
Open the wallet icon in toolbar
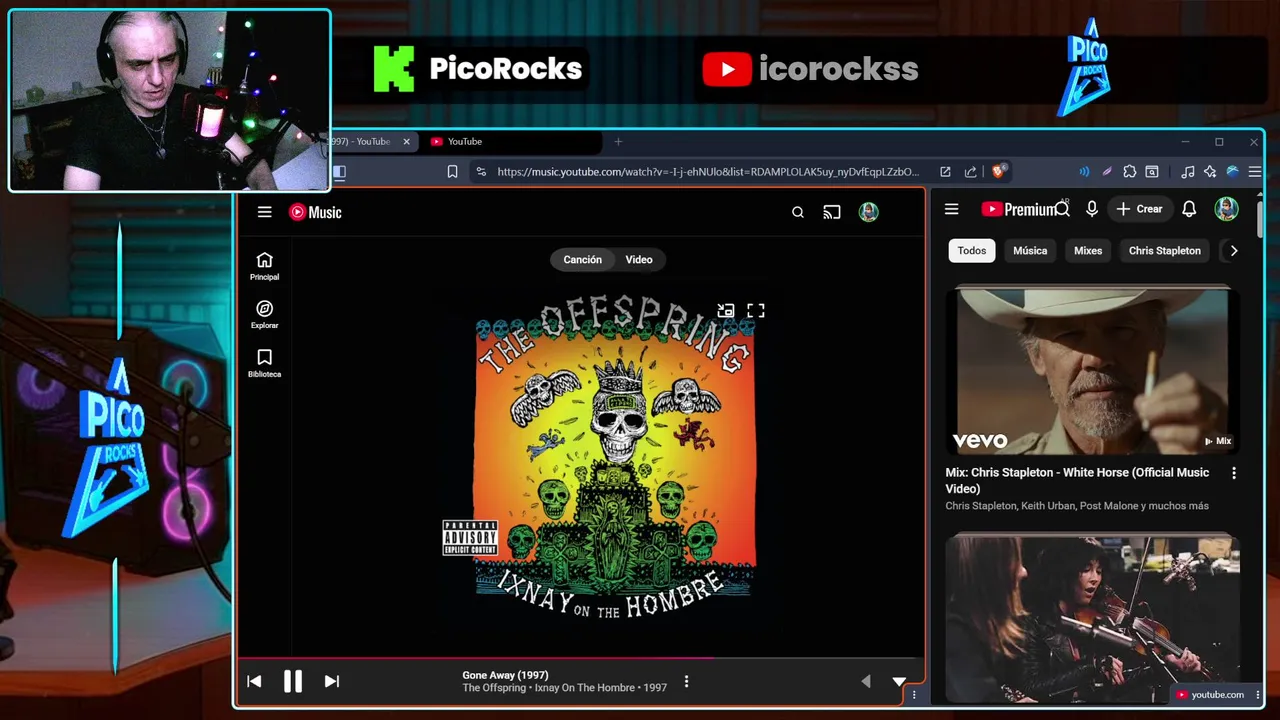coord(1152,172)
